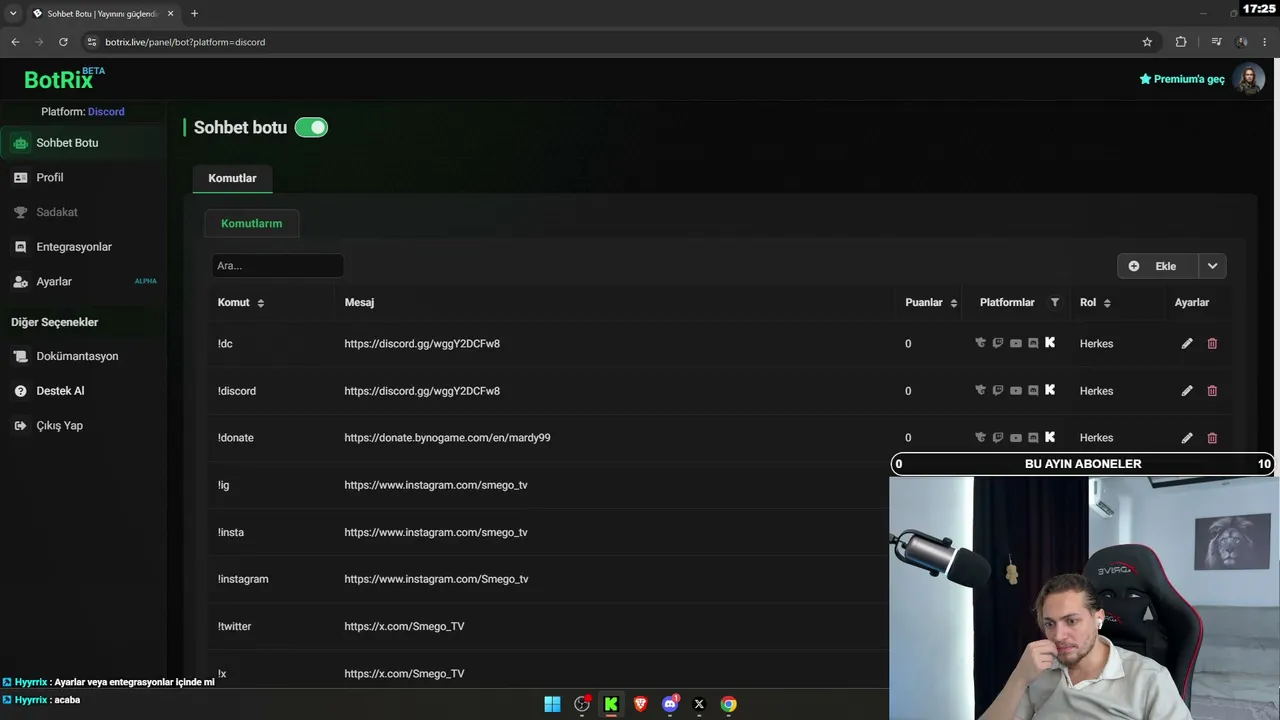The height and width of the screenshot is (720, 1280).
Task: Click the YouTube platform icon in the !discord row
Action: (1016, 390)
